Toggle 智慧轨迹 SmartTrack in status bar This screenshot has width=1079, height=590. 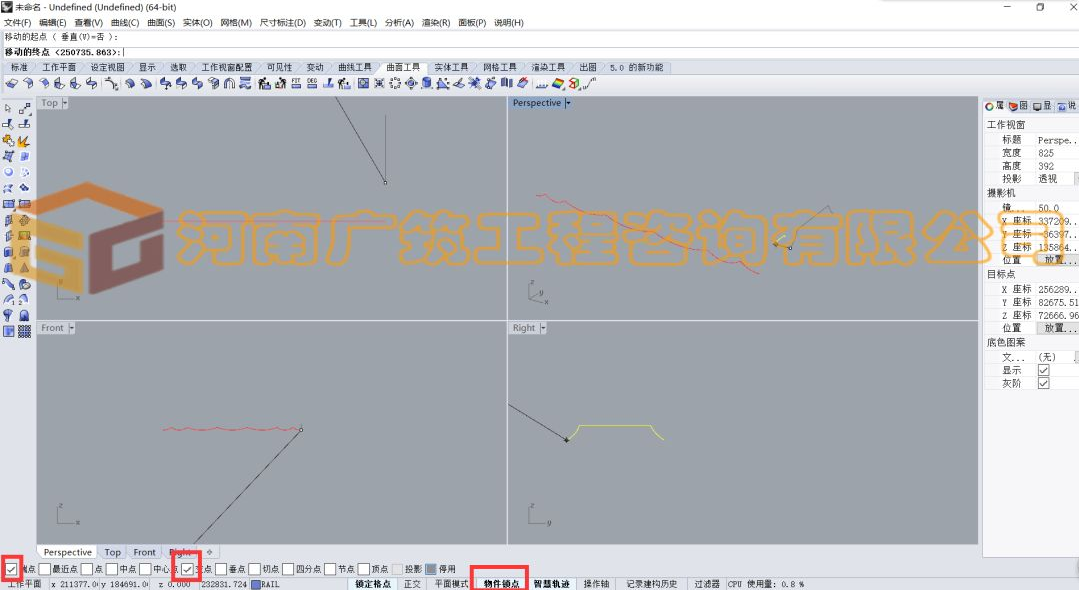tap(551, 584)
